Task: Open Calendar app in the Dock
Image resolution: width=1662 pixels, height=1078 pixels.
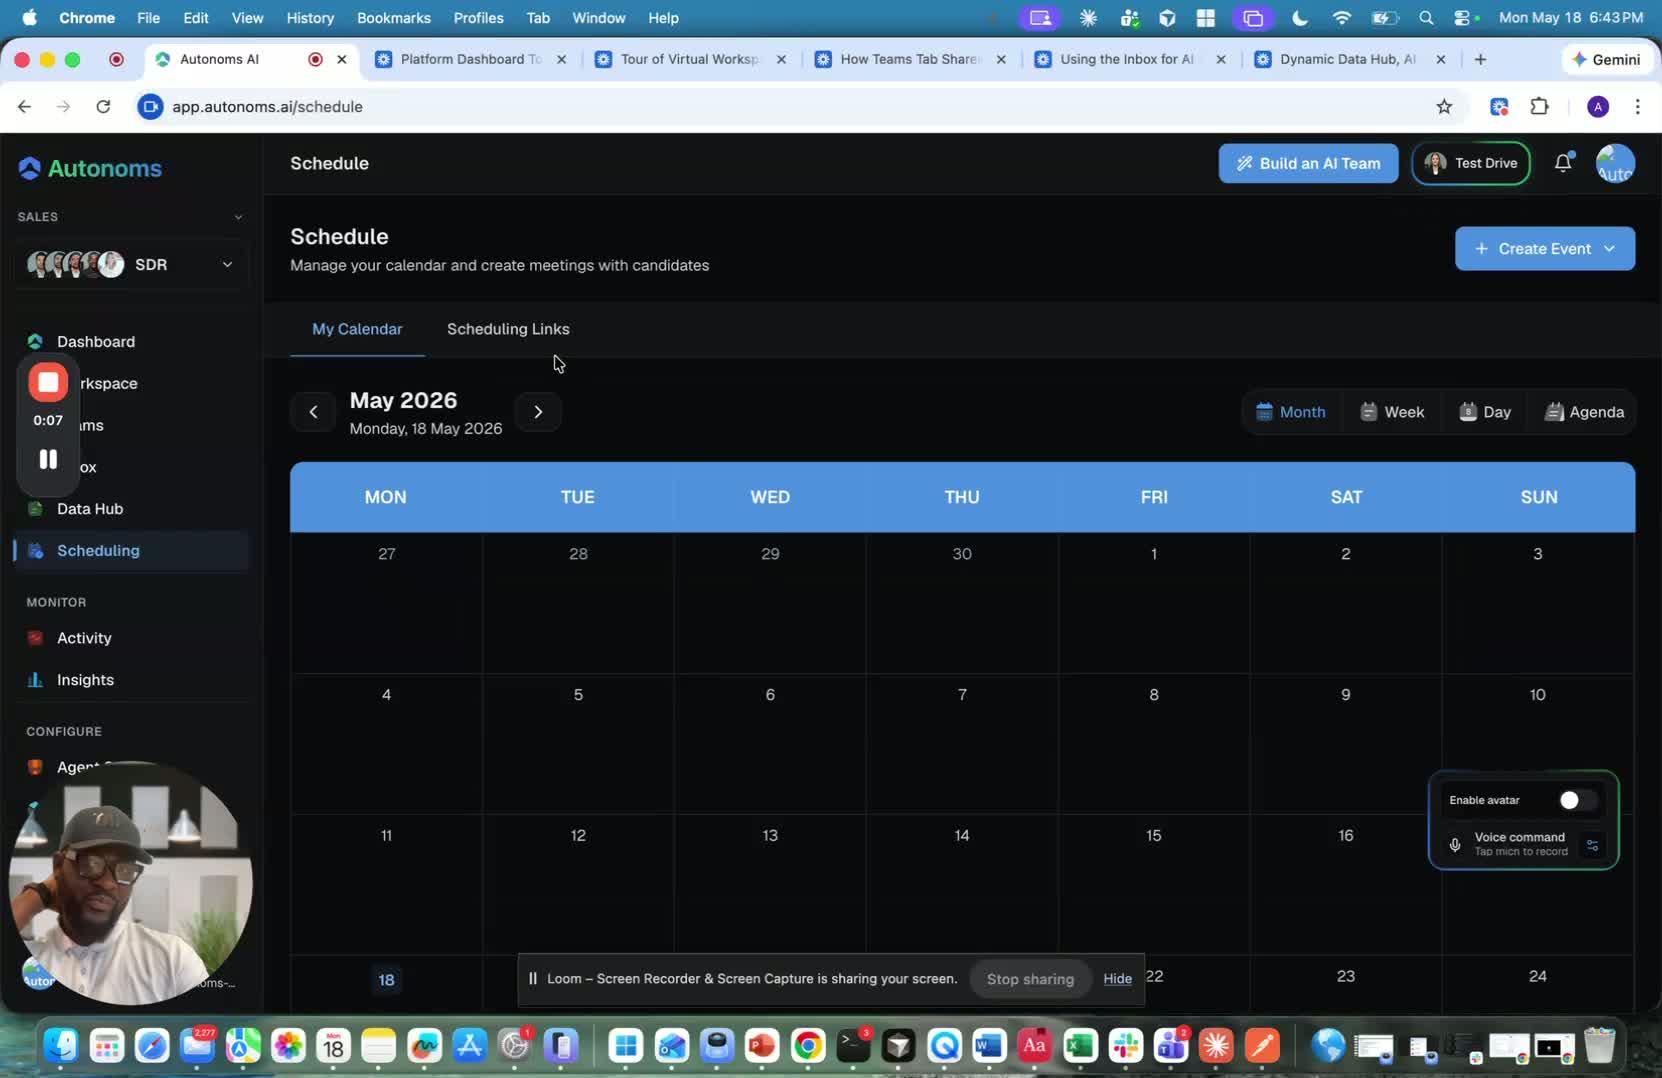Action: point(333,1046)
